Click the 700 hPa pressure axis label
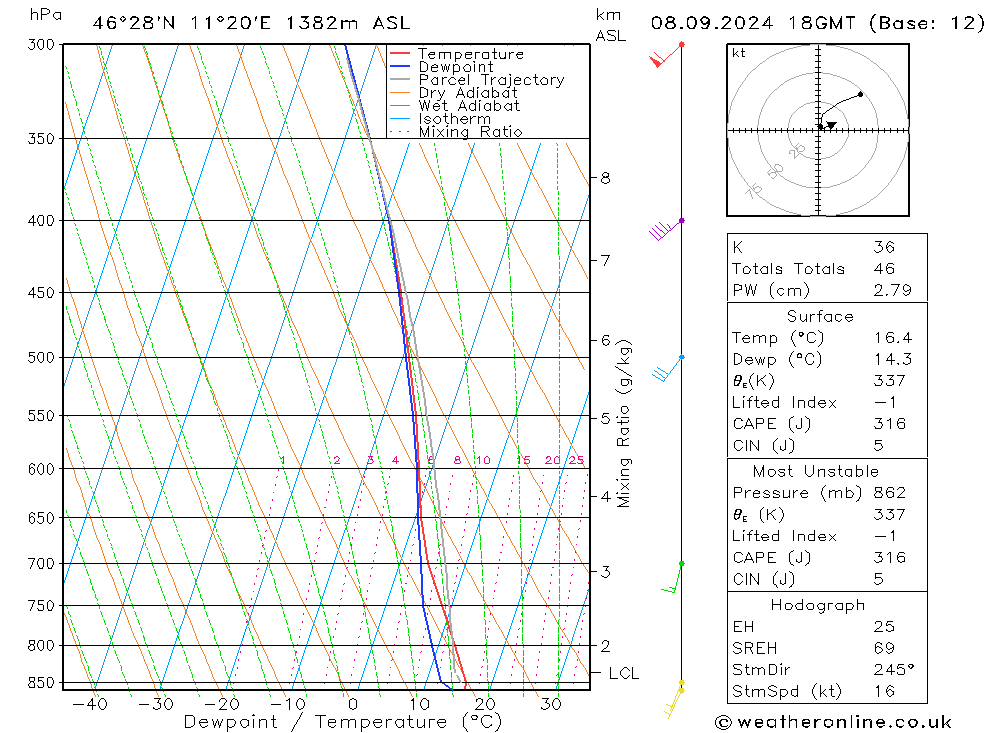Screen dimensions: 1000x733 (x=41, y=563)
